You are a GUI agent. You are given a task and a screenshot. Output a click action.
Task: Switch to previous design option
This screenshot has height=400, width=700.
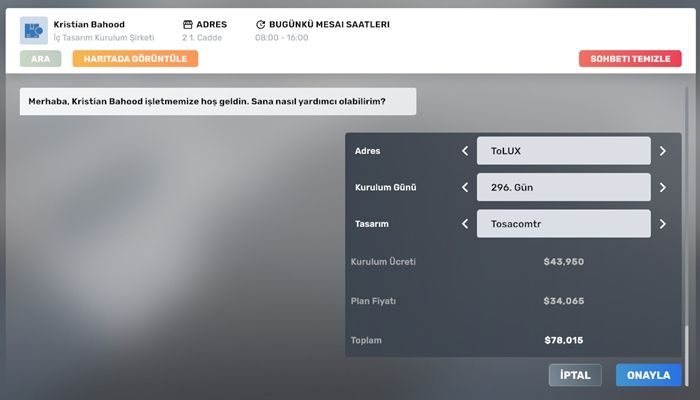pos(464,223)
